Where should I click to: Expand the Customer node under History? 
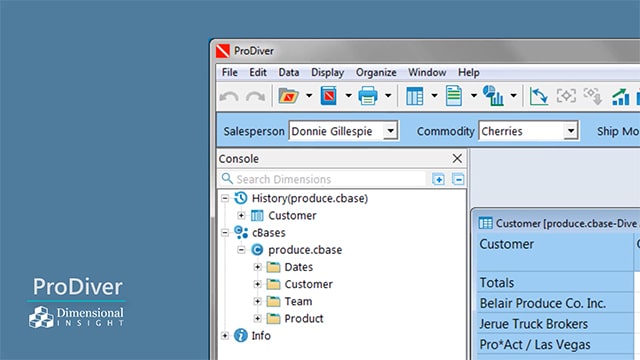(x=241, y=215)
